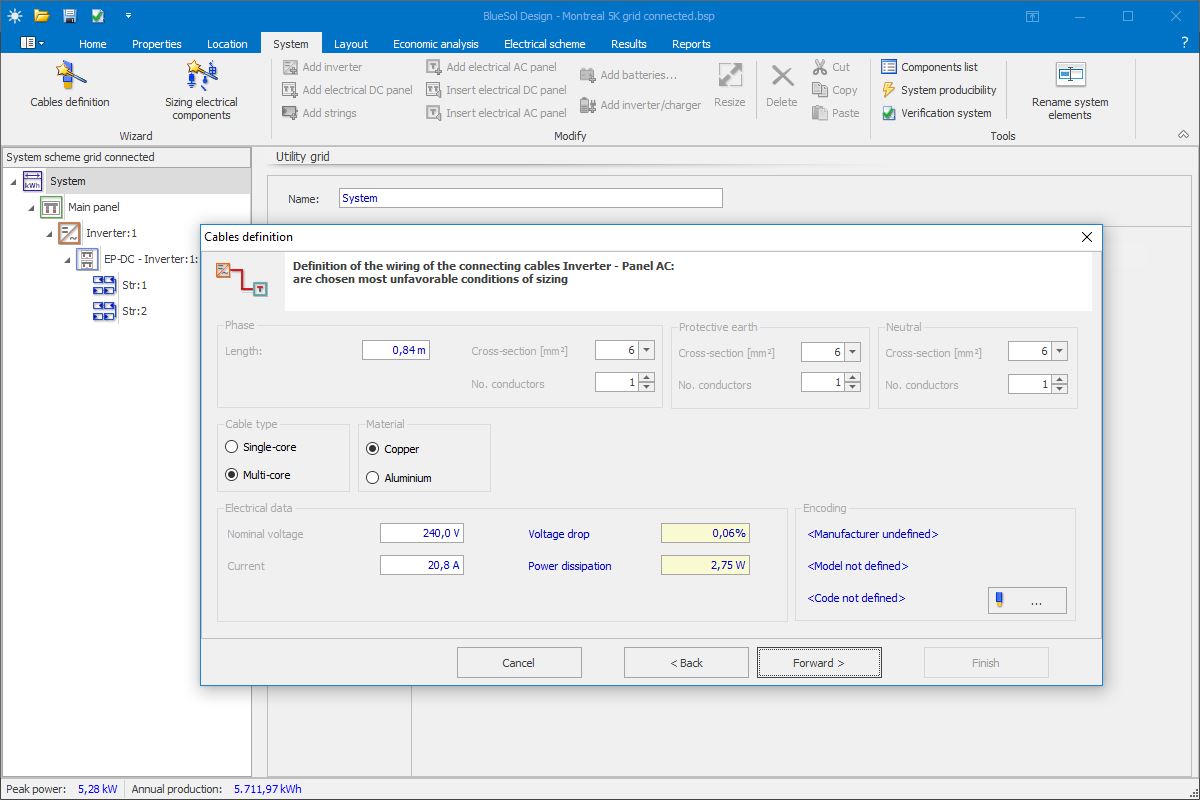Click the open folder icon in title bar
The image size is (1200, 800).
coord(41,16)
